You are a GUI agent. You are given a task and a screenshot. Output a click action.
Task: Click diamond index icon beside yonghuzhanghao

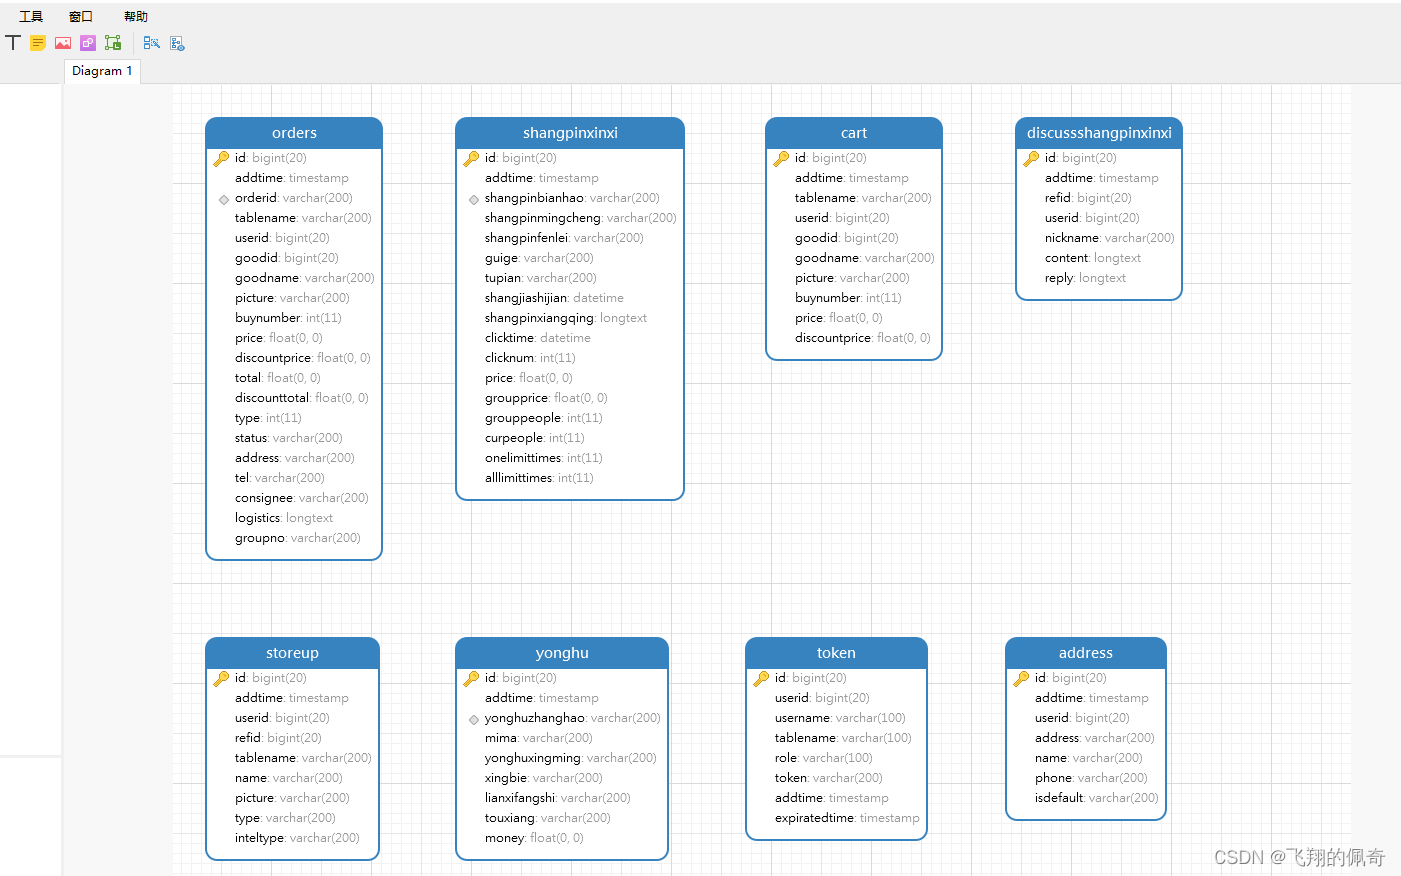click(473, 719)
